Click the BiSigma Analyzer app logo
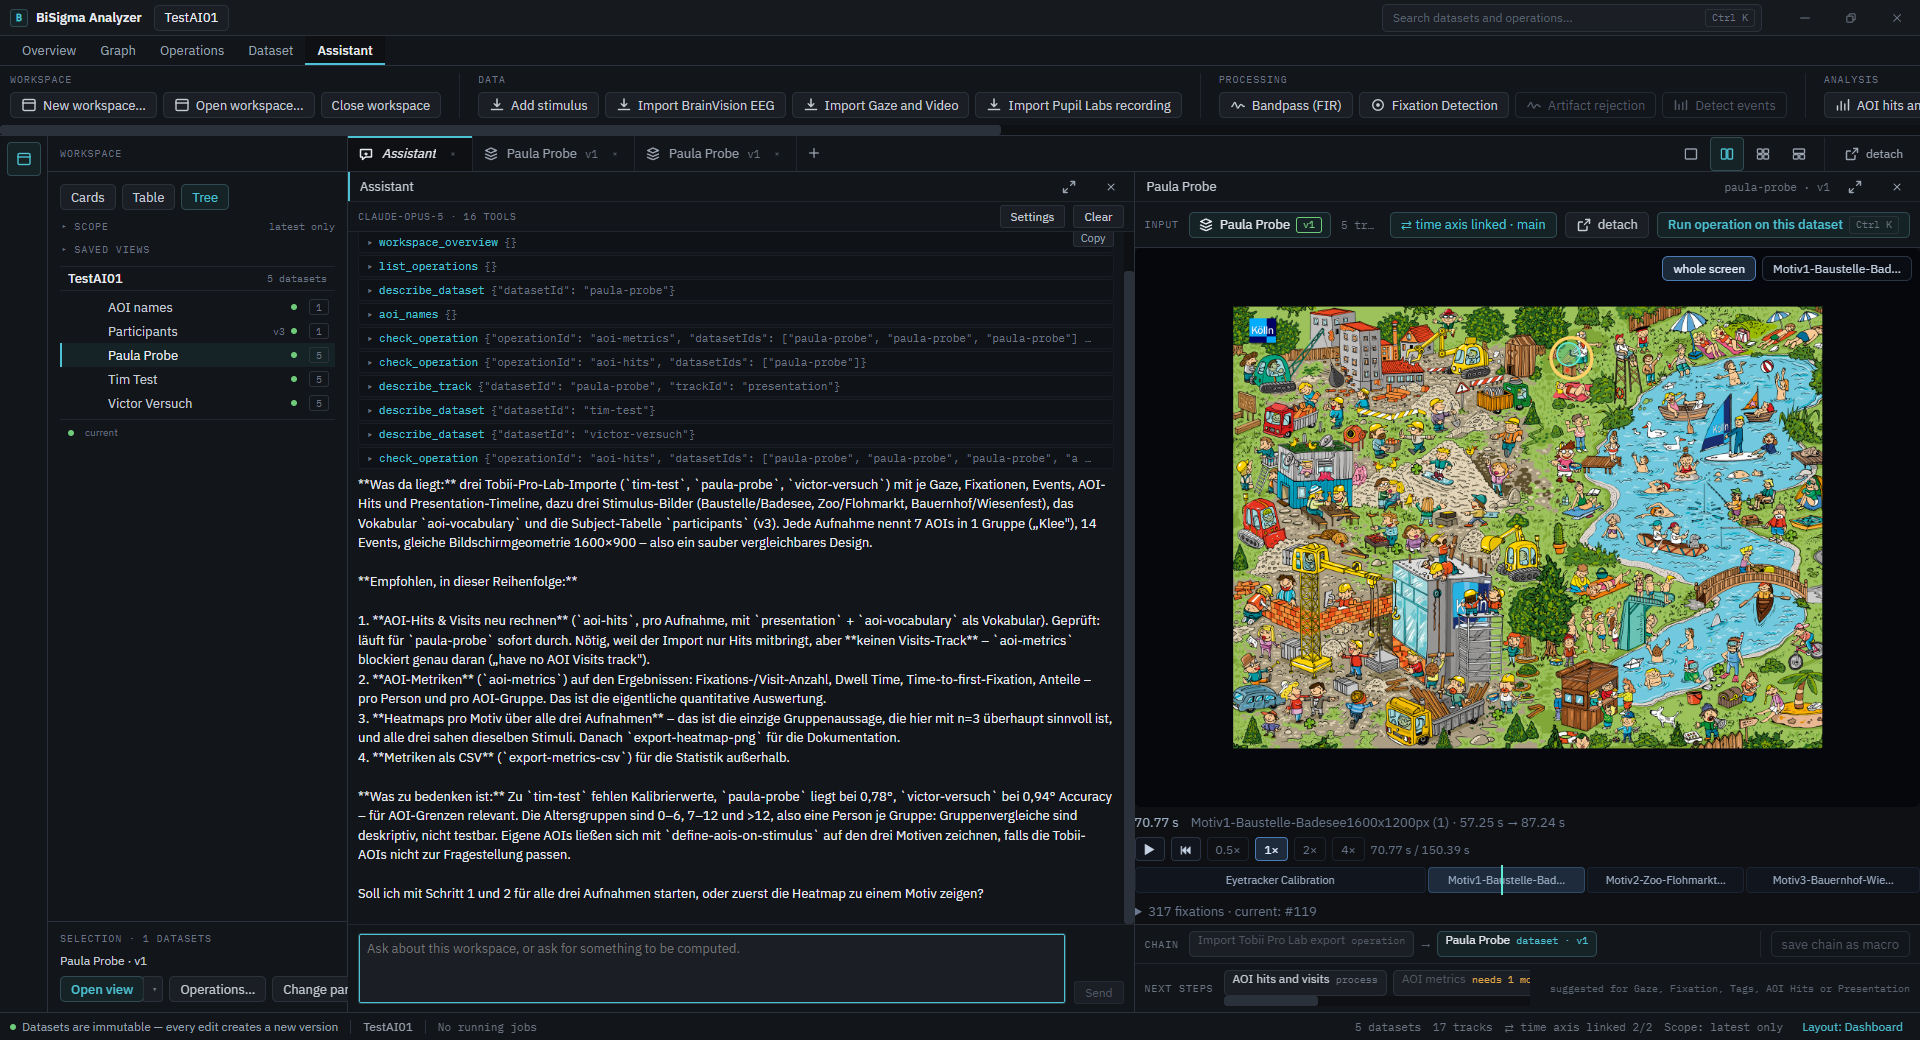 click(x=19, y=18)
